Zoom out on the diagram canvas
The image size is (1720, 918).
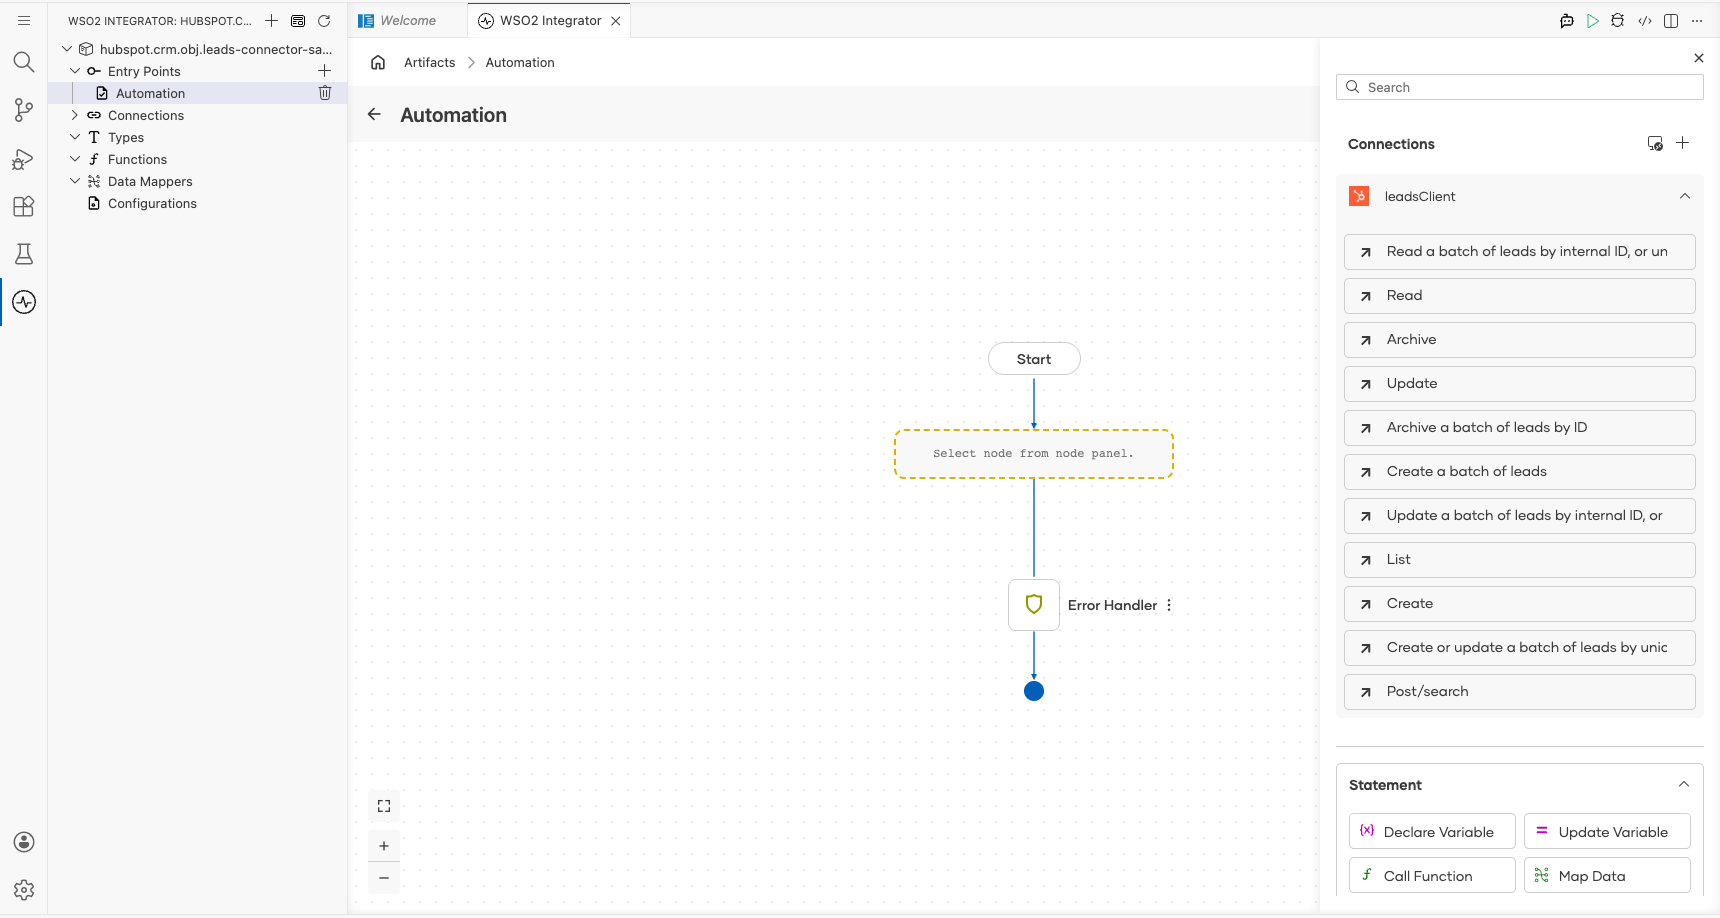(384, 878)
